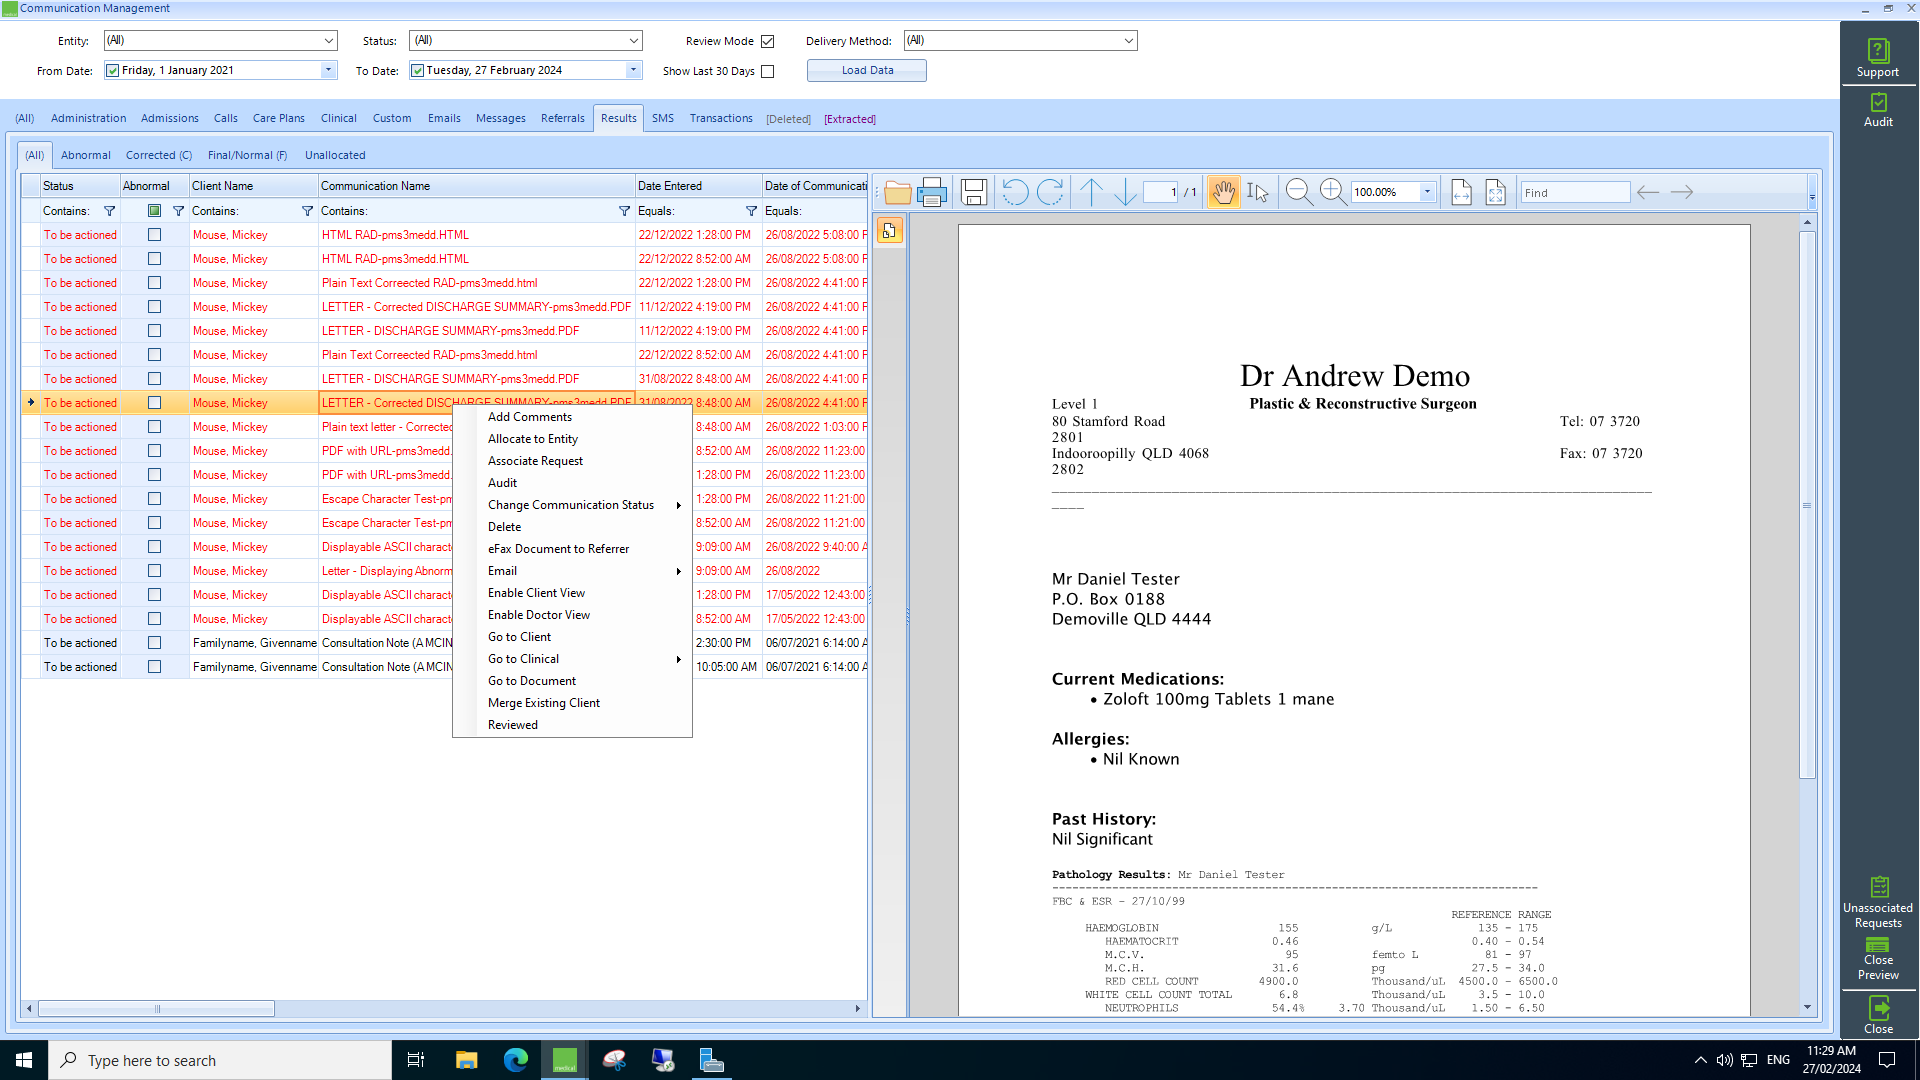Expand the Entity dropdown
Image resolution: width=1920 pixels, height=1080 pixels.
click(x=328, y=41)
